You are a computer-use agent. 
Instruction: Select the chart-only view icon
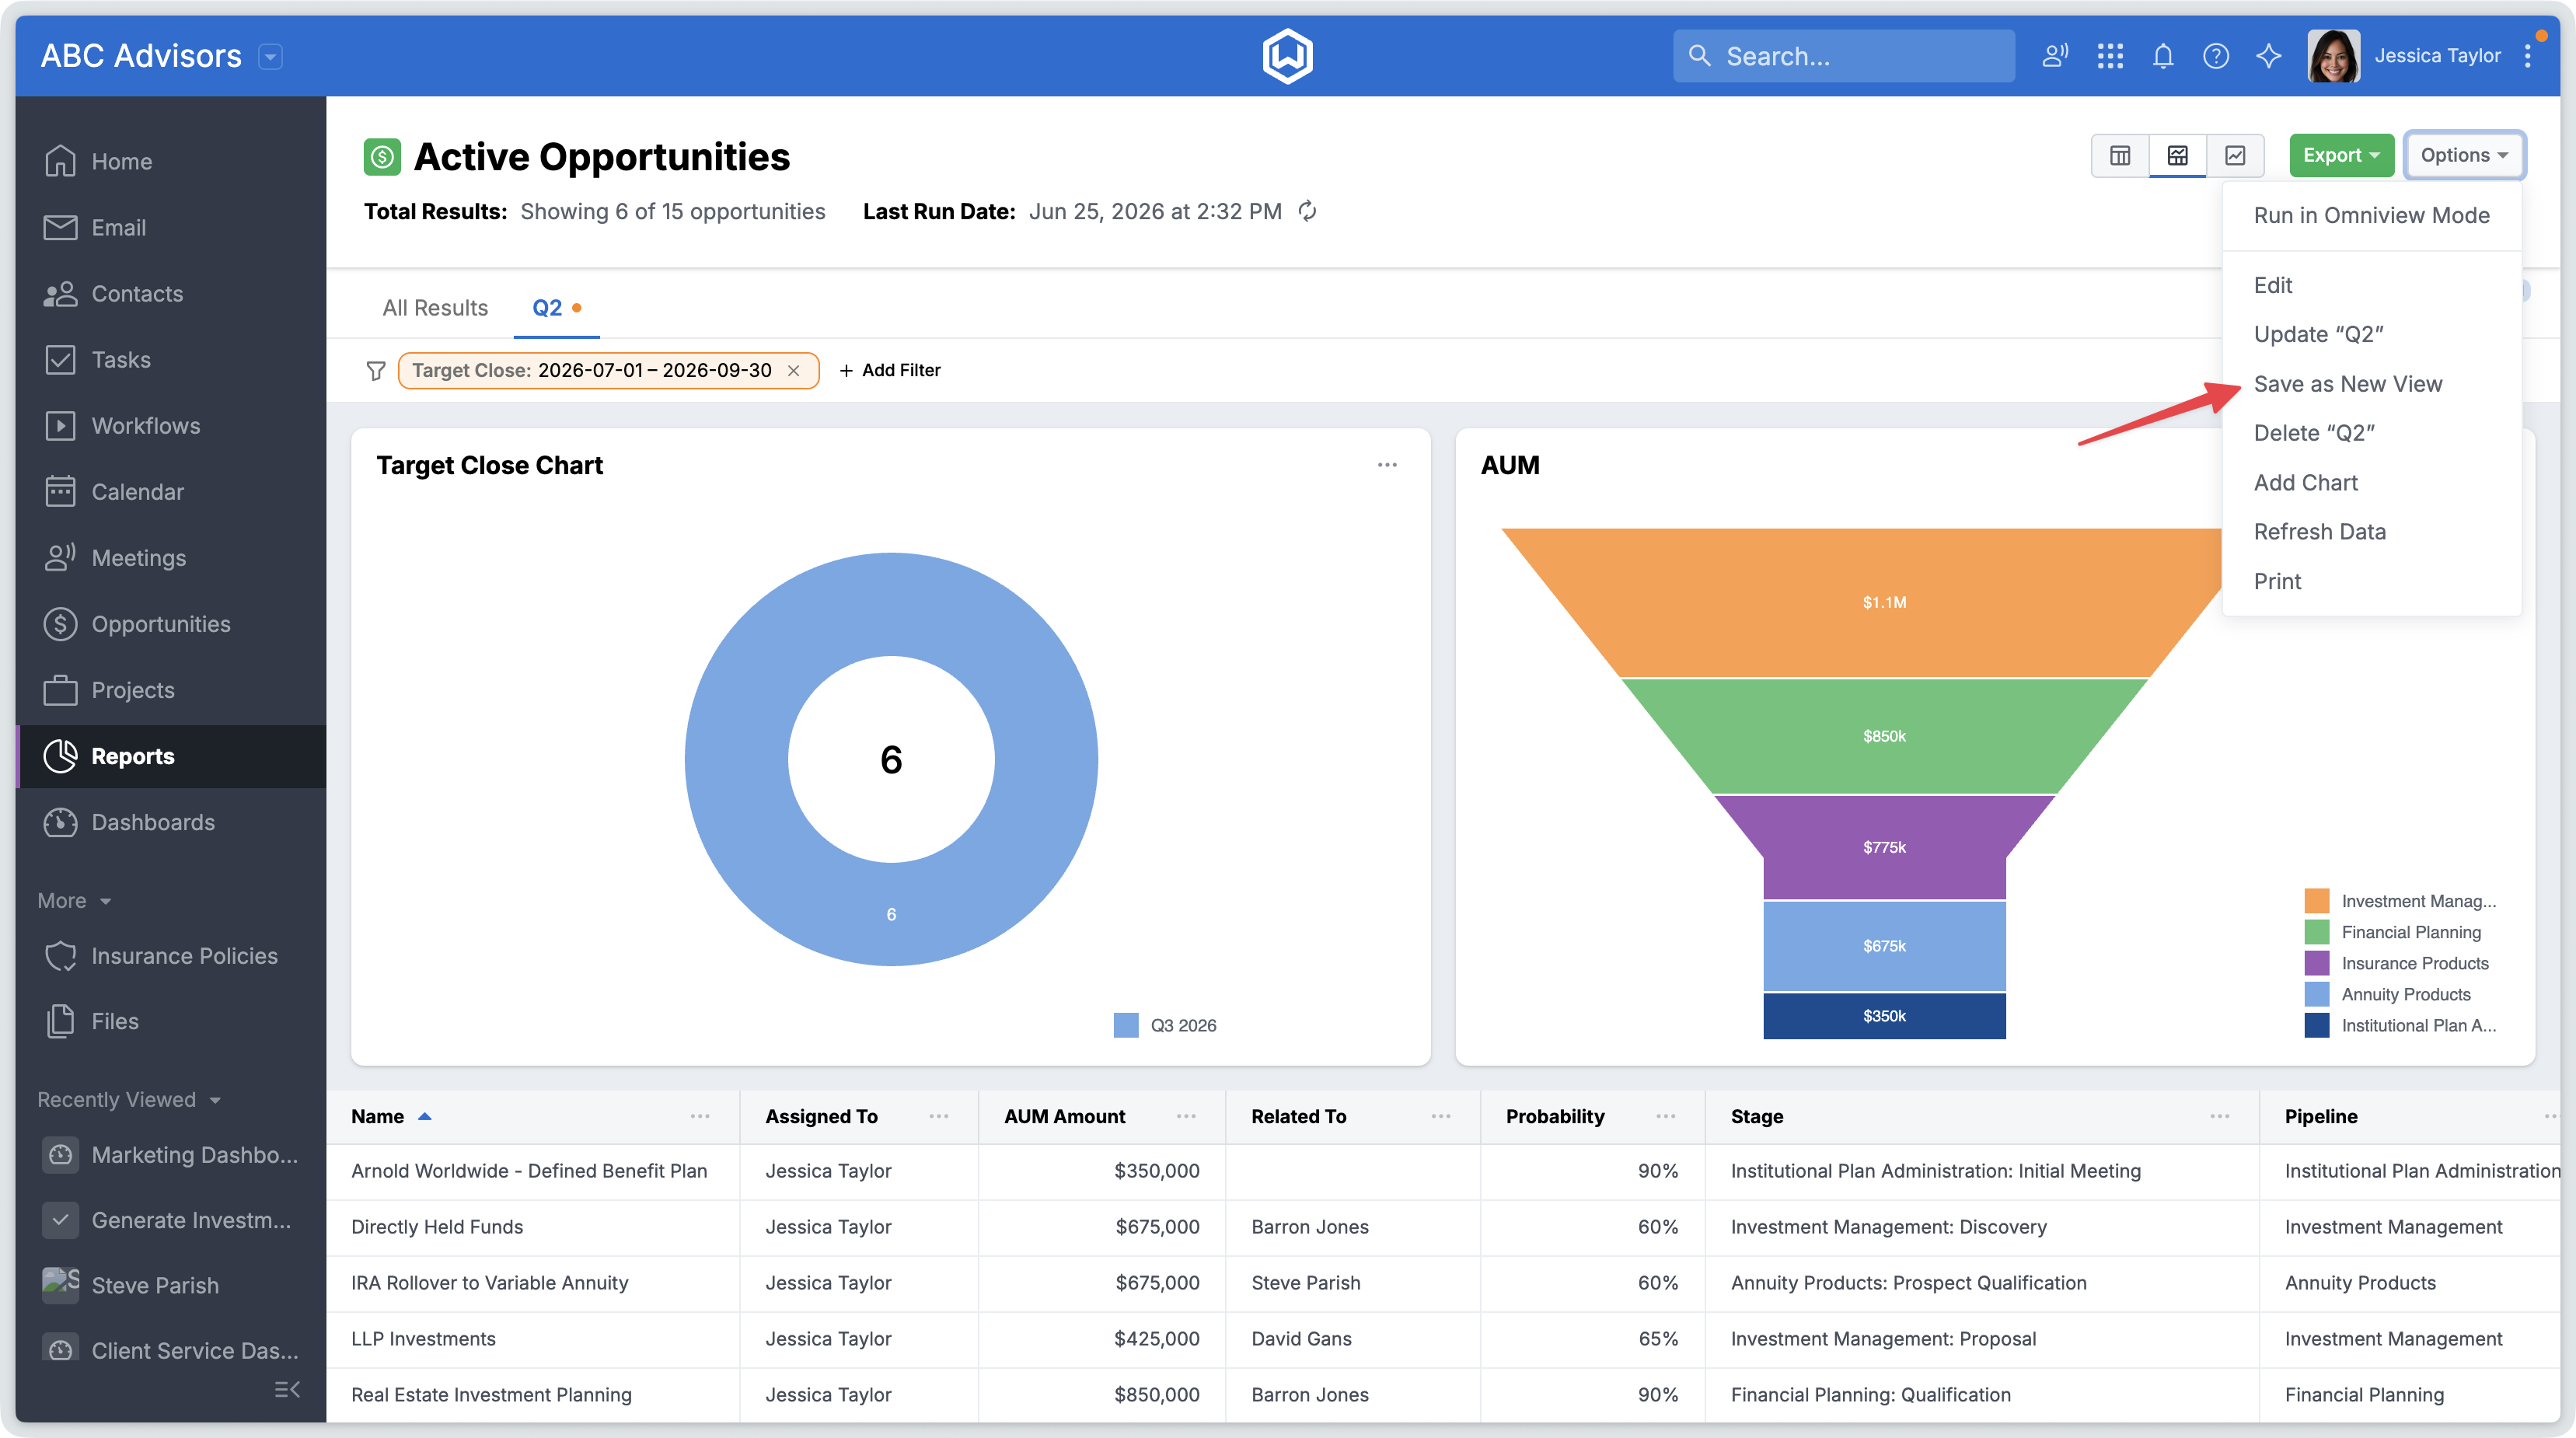coord(2235,155)
